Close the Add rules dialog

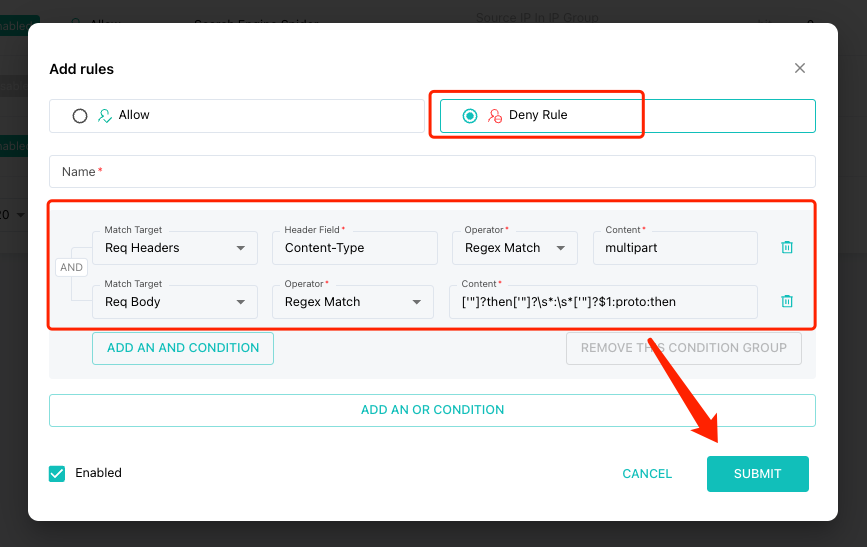coord(800,68)
